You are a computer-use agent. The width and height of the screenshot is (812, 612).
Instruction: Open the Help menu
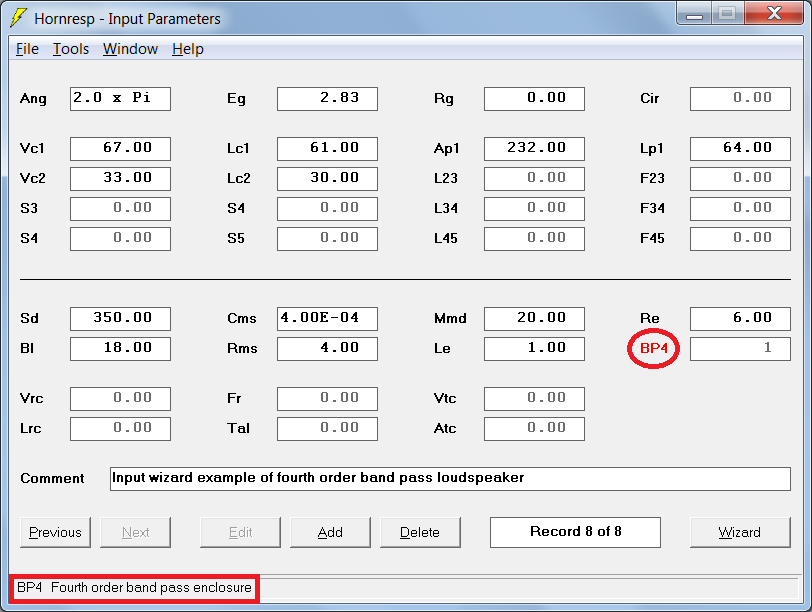pyautogui.click(x=187, y=49)
